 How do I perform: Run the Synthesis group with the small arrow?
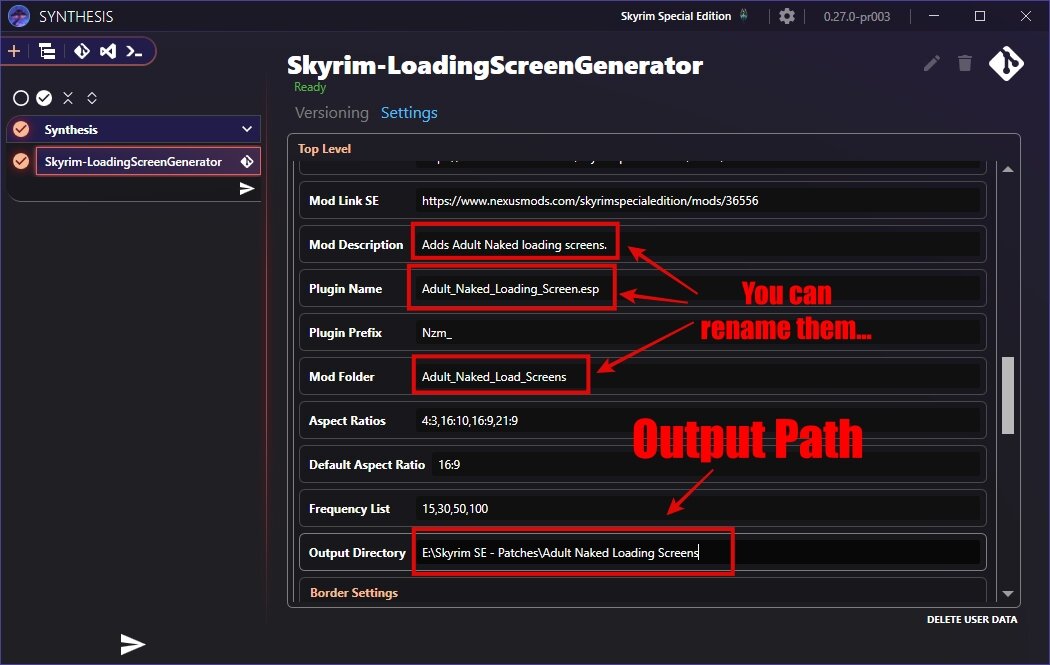point(247,189)
